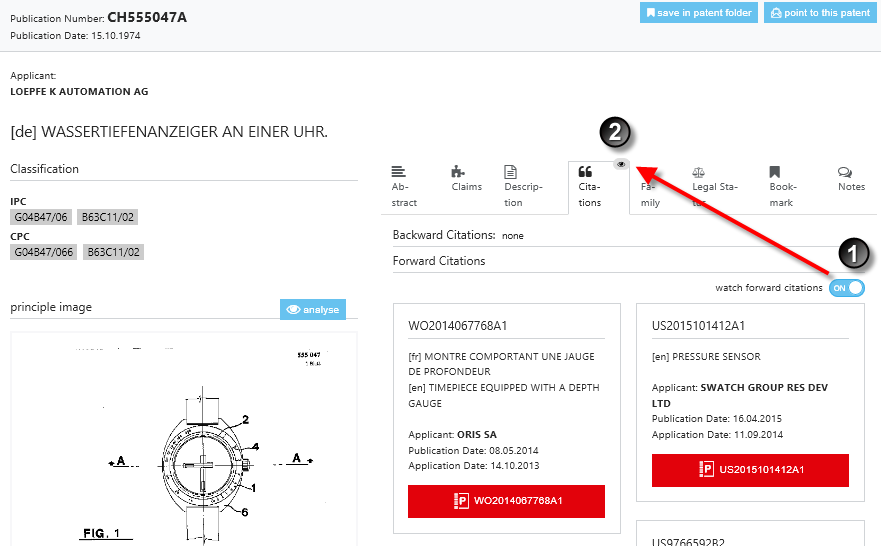Click the eye badge on Citations tab

[x=621, y=163]
